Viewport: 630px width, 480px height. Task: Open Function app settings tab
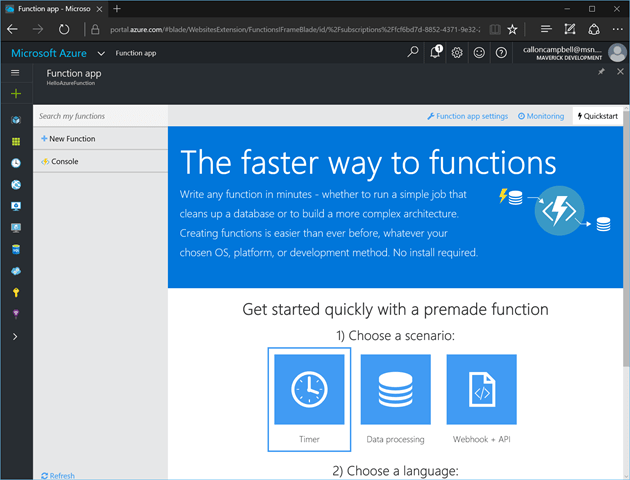[467, 116]
